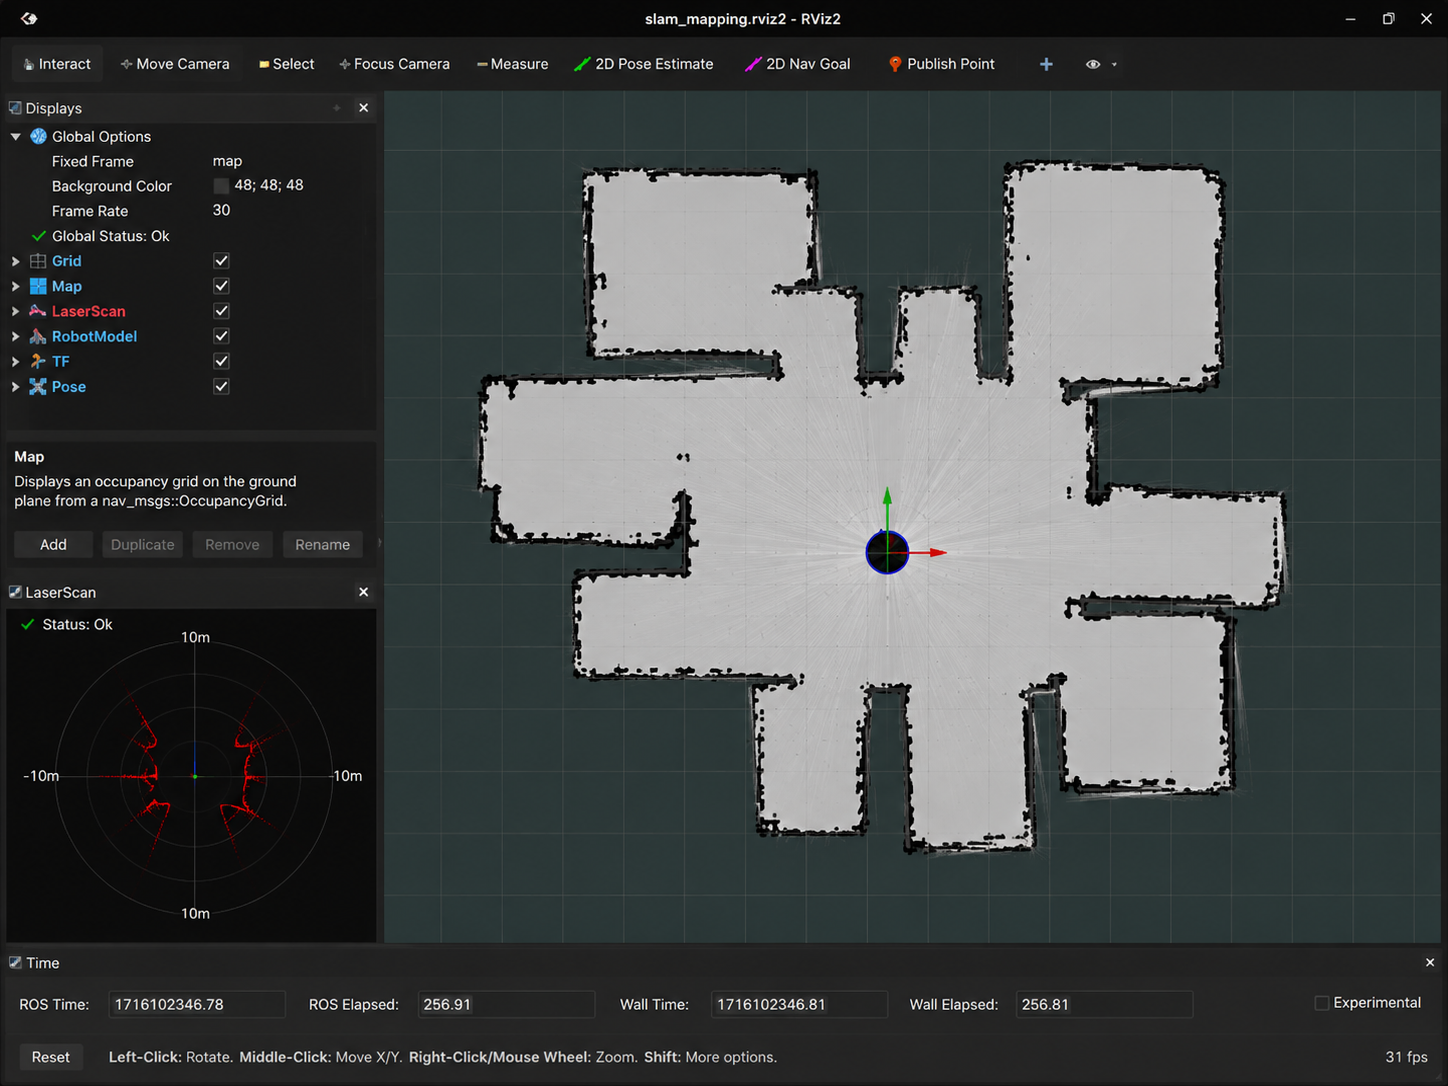Pick the Measure tool

pyautogui.click(x=512, y=64)
